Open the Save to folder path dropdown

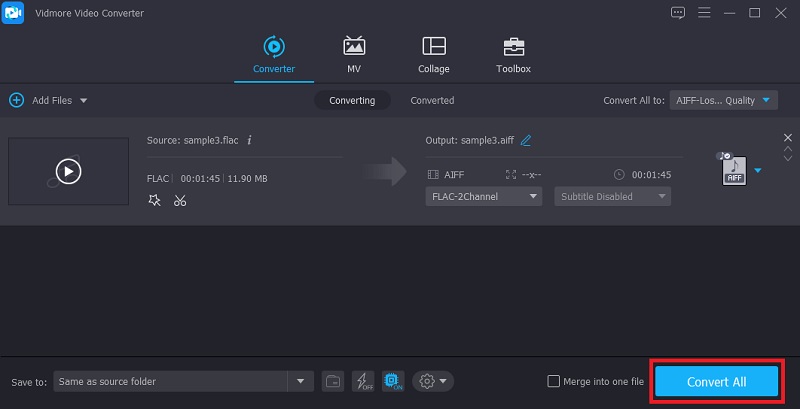(x=300, y=381)
